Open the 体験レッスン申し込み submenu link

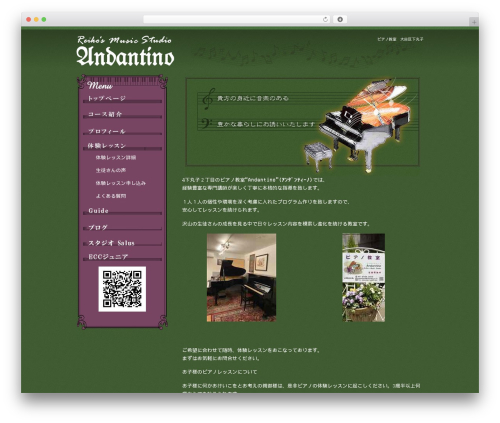121,183
